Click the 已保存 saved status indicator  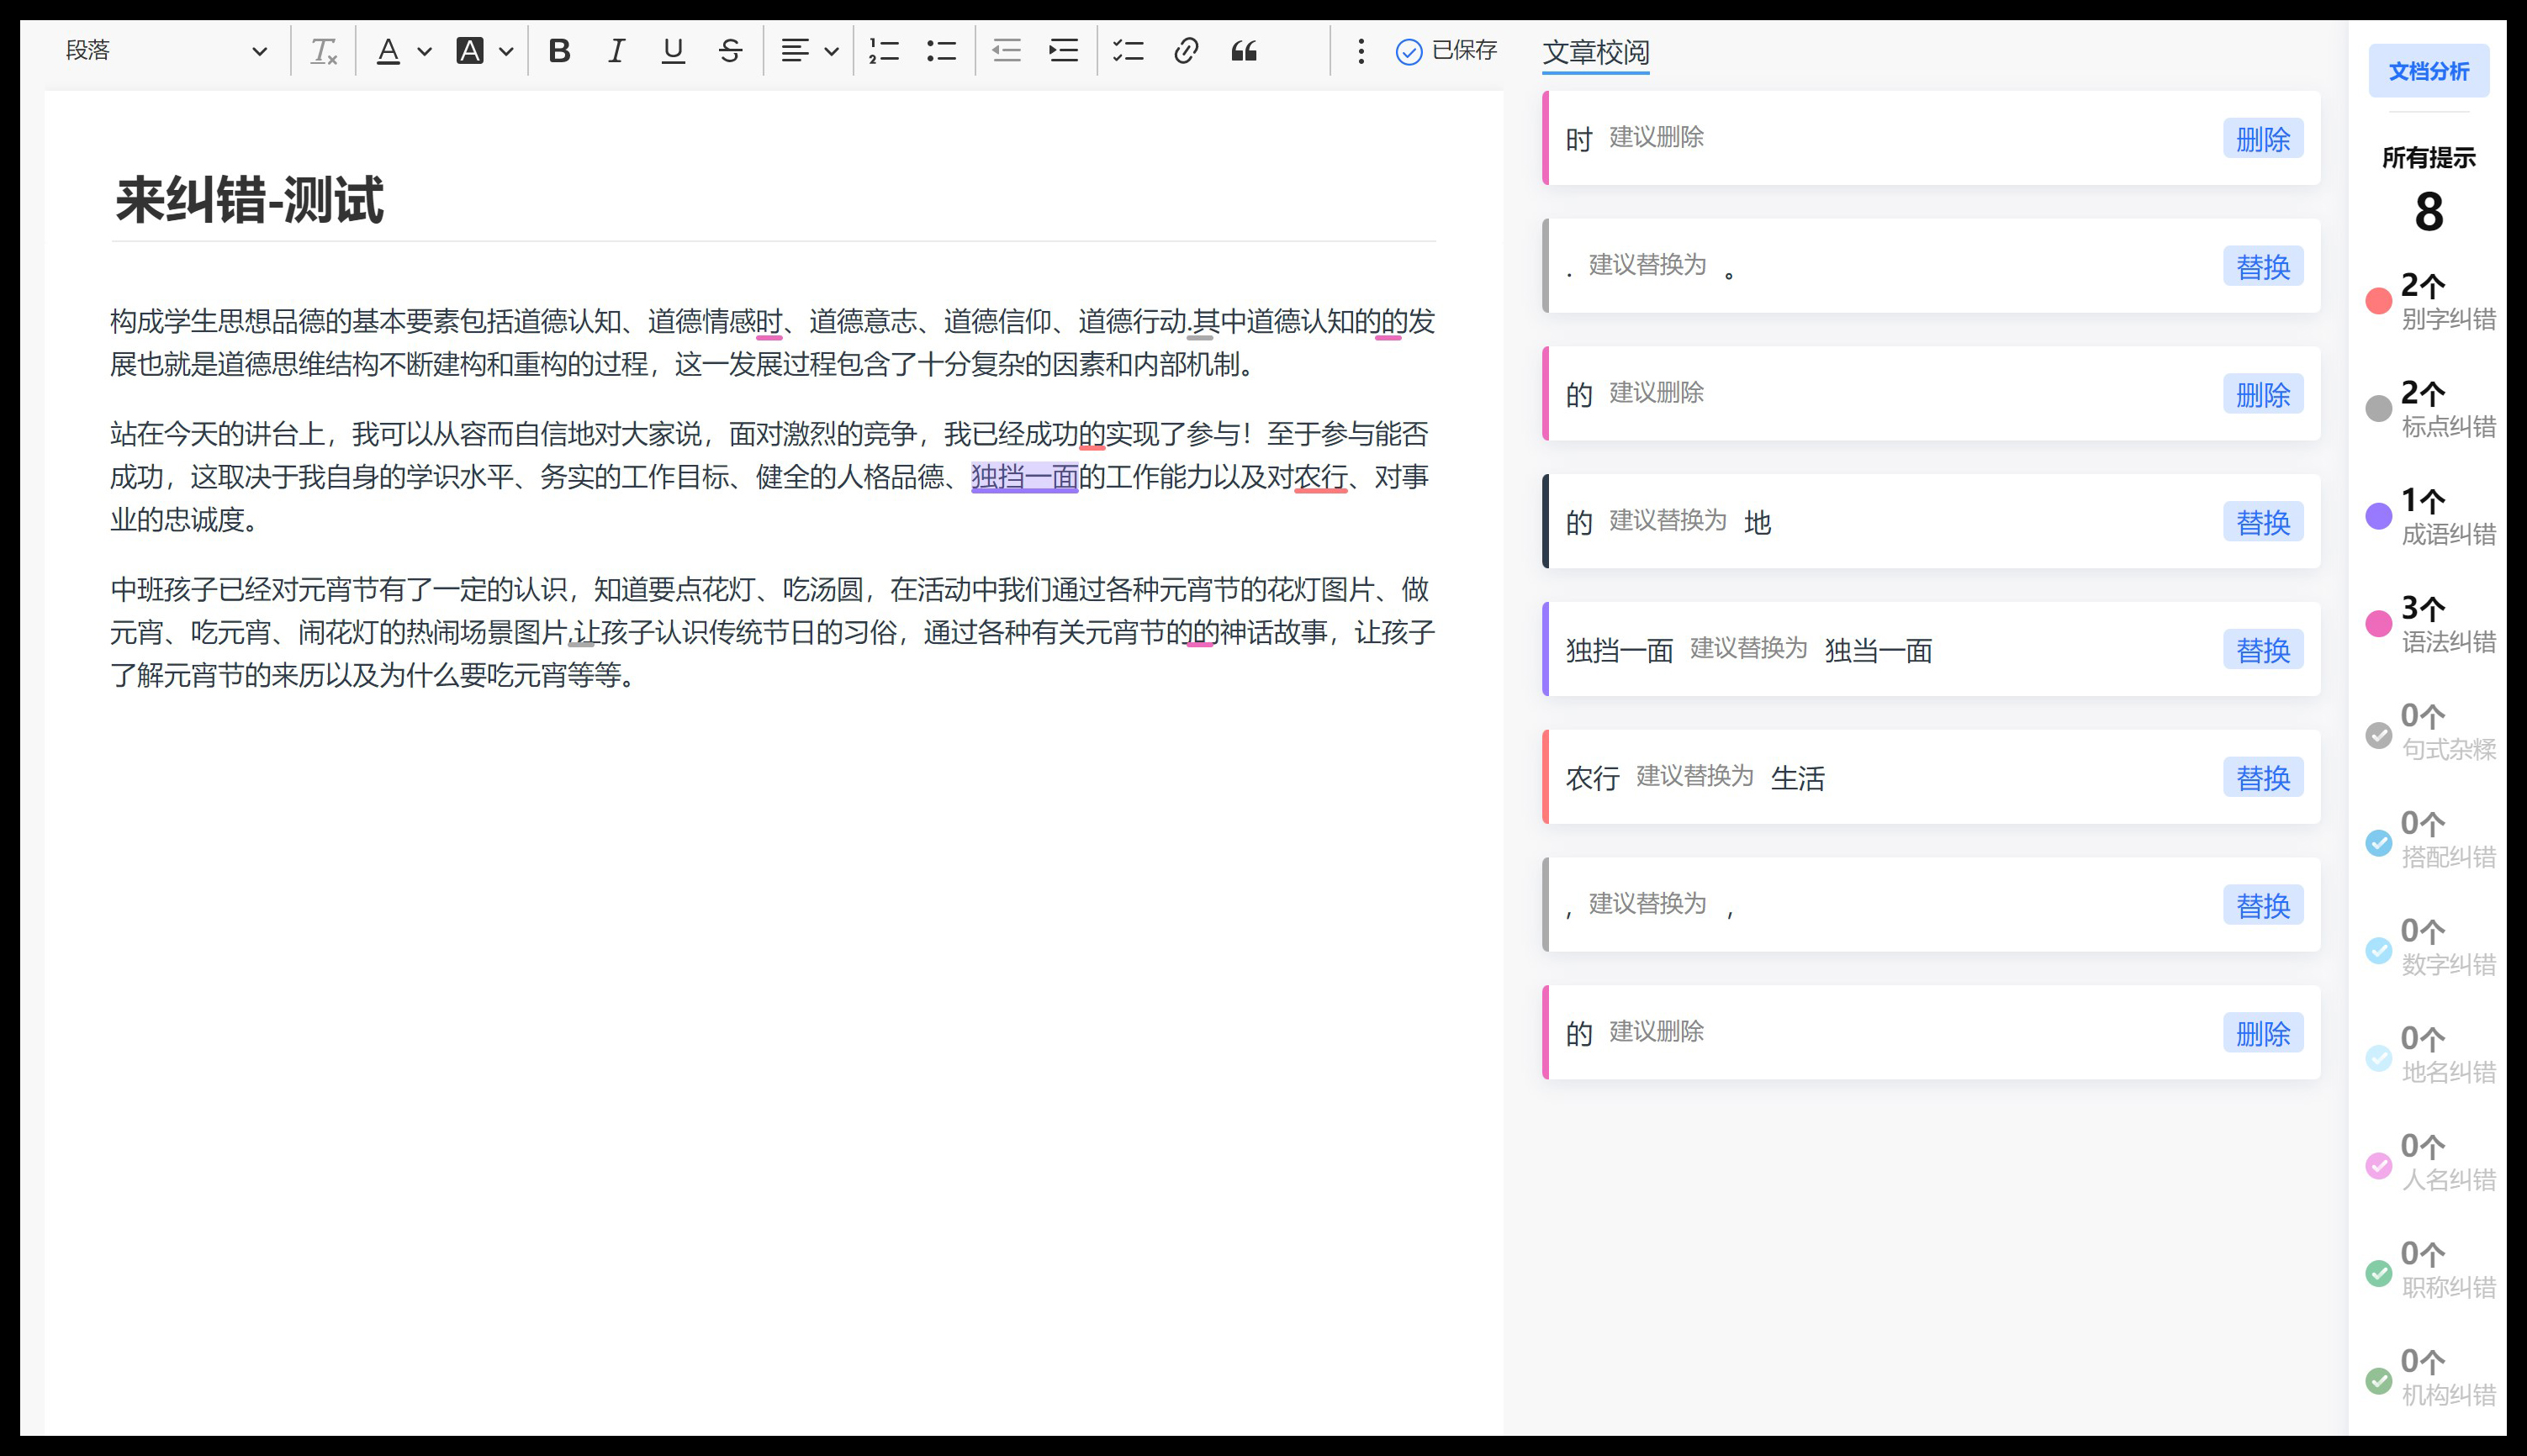pos(1446,51)
